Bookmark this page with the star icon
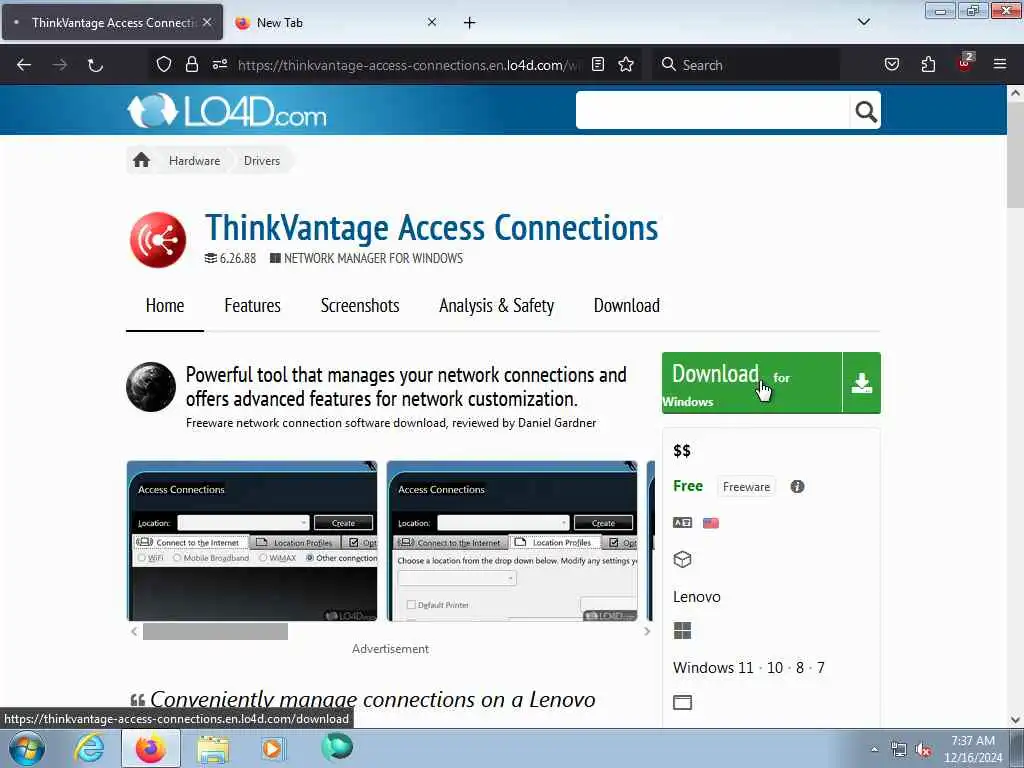Viewport: 1024px width, 768px height. click(x=626, y=64)
